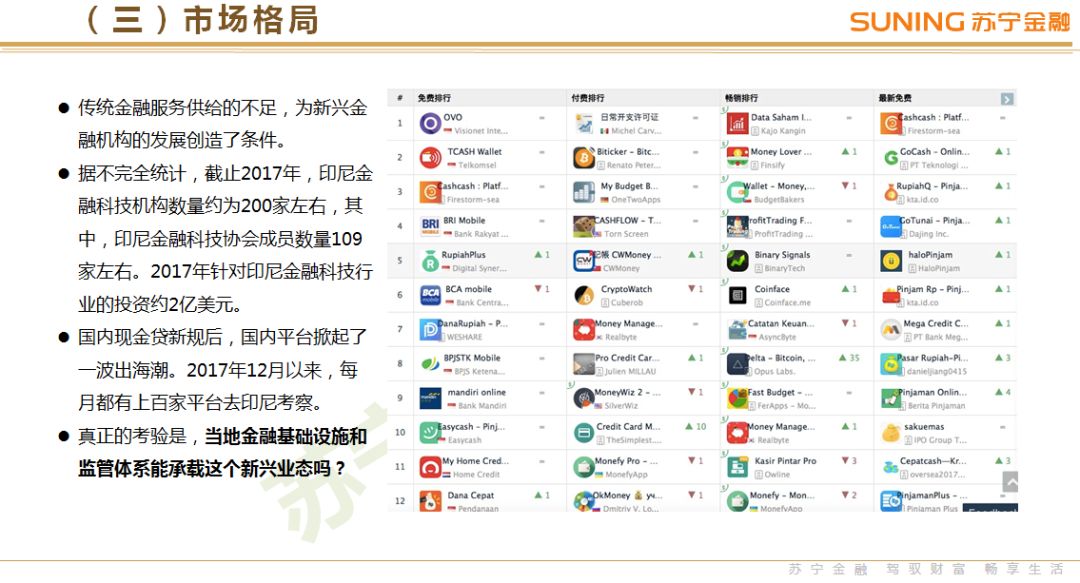Open the Pinjaman Online app link
This screenshot has height=583, width=1080.
click(x=933, y=392)
